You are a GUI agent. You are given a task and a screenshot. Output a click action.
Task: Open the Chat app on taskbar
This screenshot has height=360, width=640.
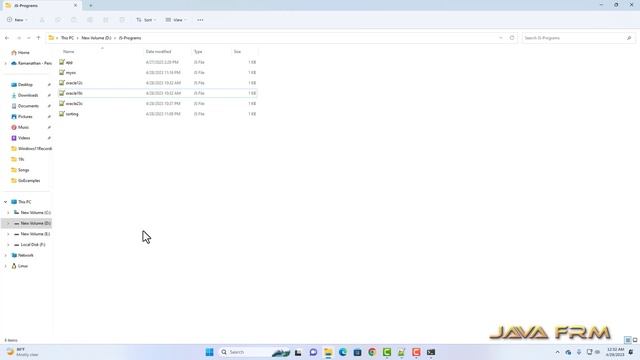[x=313, y=352]
